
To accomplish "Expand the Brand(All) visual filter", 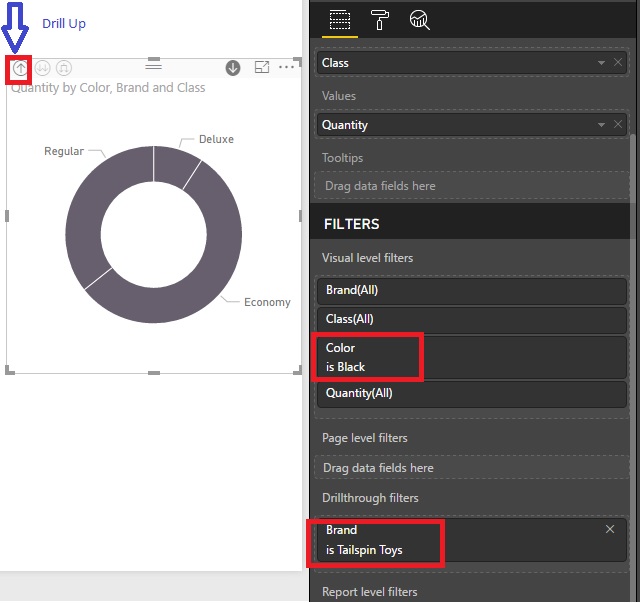I will (x=472, y=291).
